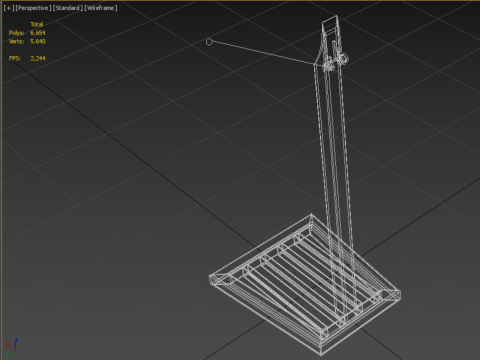
Task: Click the FPS readout value
Action: tap(38, 58)
